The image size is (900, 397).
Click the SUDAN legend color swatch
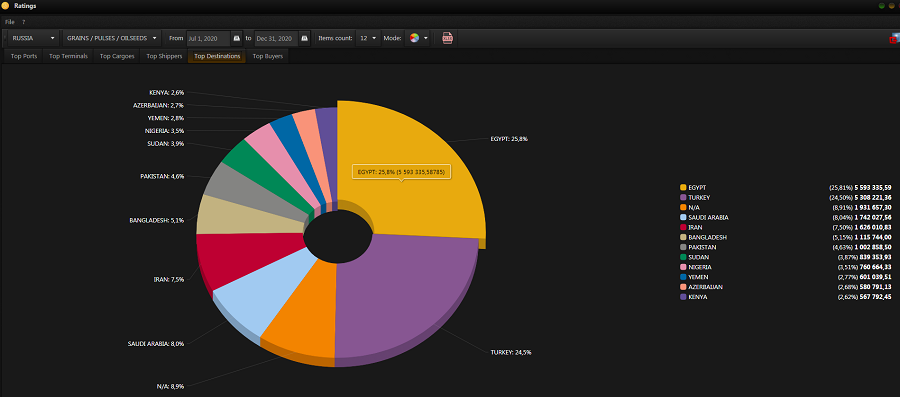(683, 257)
